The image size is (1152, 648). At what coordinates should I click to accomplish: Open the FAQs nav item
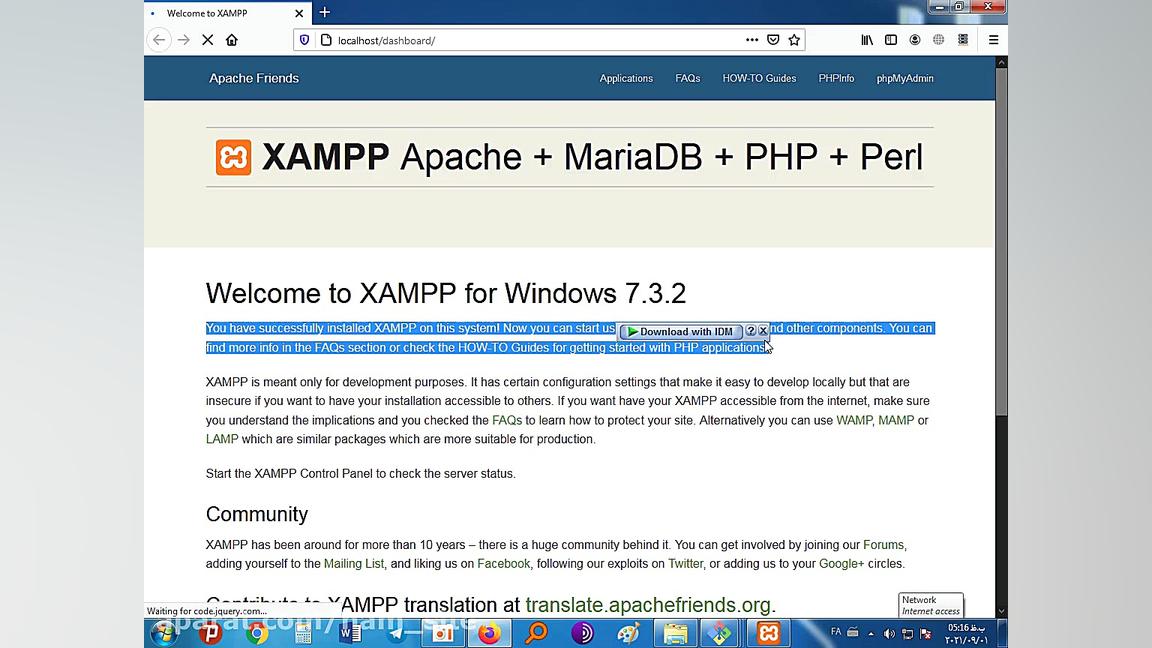tap(688, 78)
